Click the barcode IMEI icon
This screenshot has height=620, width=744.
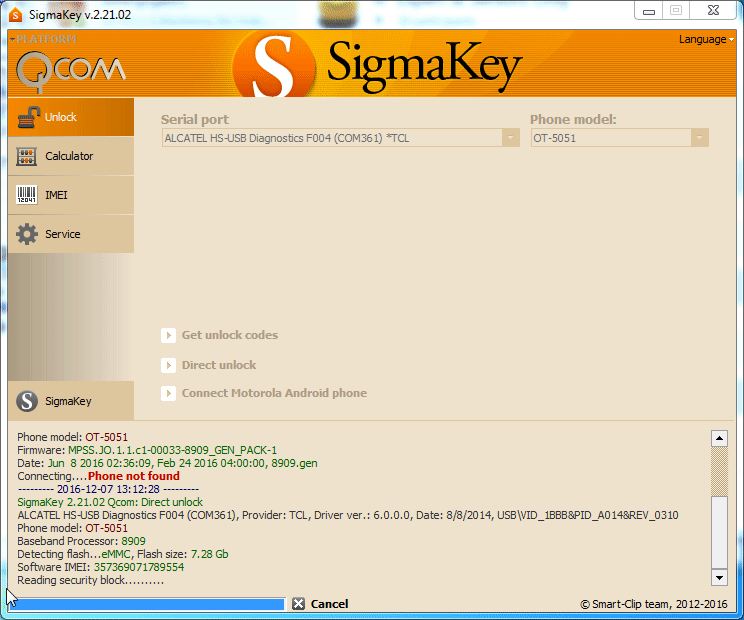[x=27, y=195]
